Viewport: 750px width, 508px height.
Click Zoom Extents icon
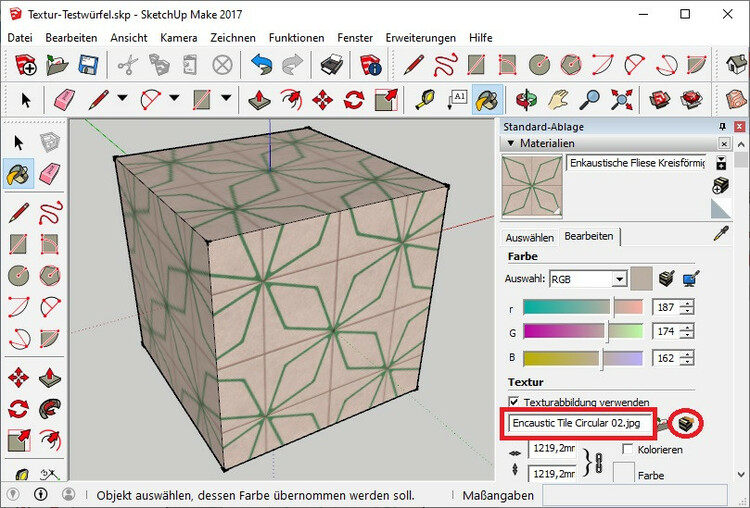coord(621,100)
